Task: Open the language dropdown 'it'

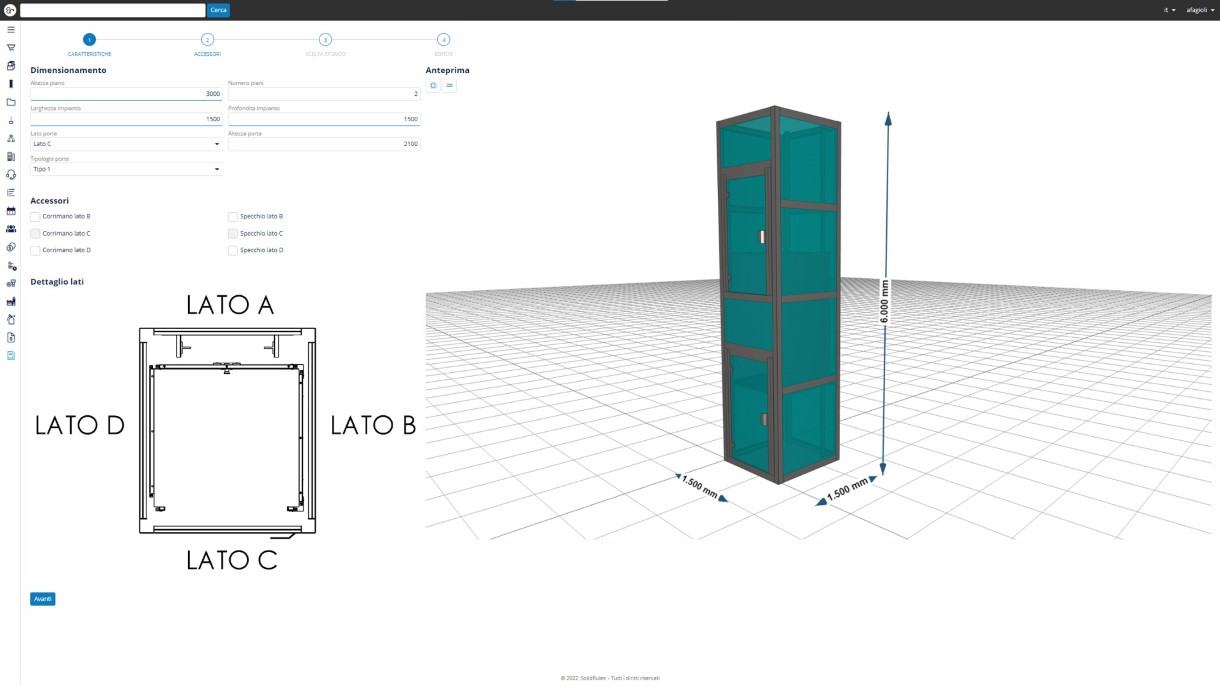Action: click(1169, 10)
